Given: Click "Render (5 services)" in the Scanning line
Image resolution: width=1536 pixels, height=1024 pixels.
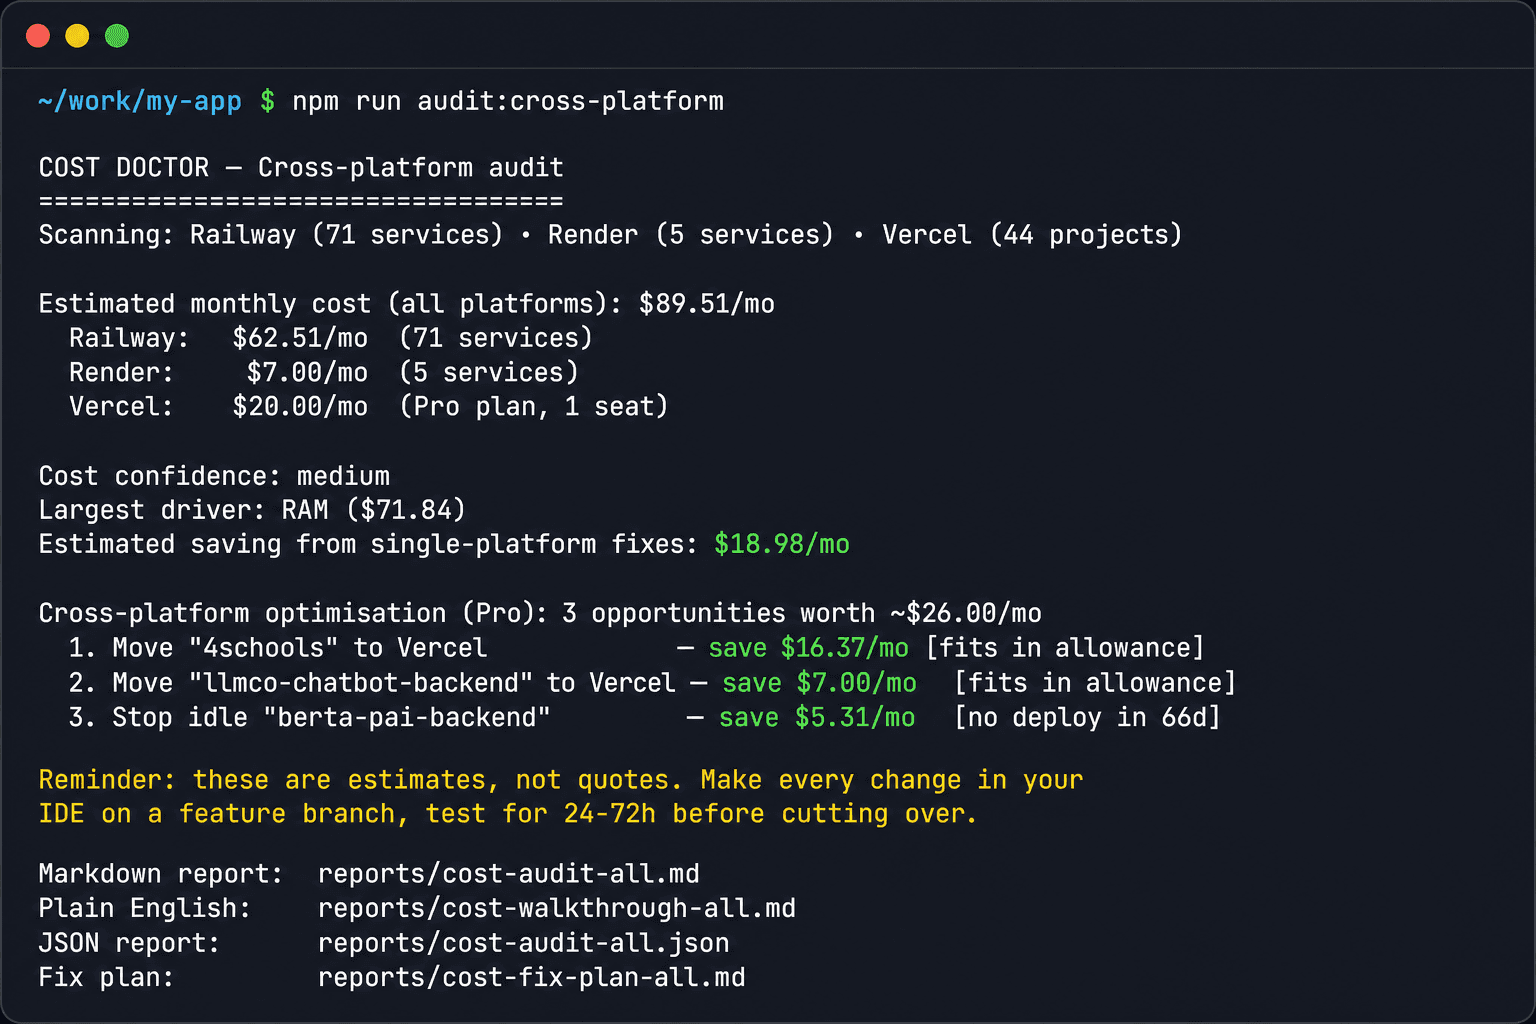Looking at the screenshot, I should pos(691,235).
